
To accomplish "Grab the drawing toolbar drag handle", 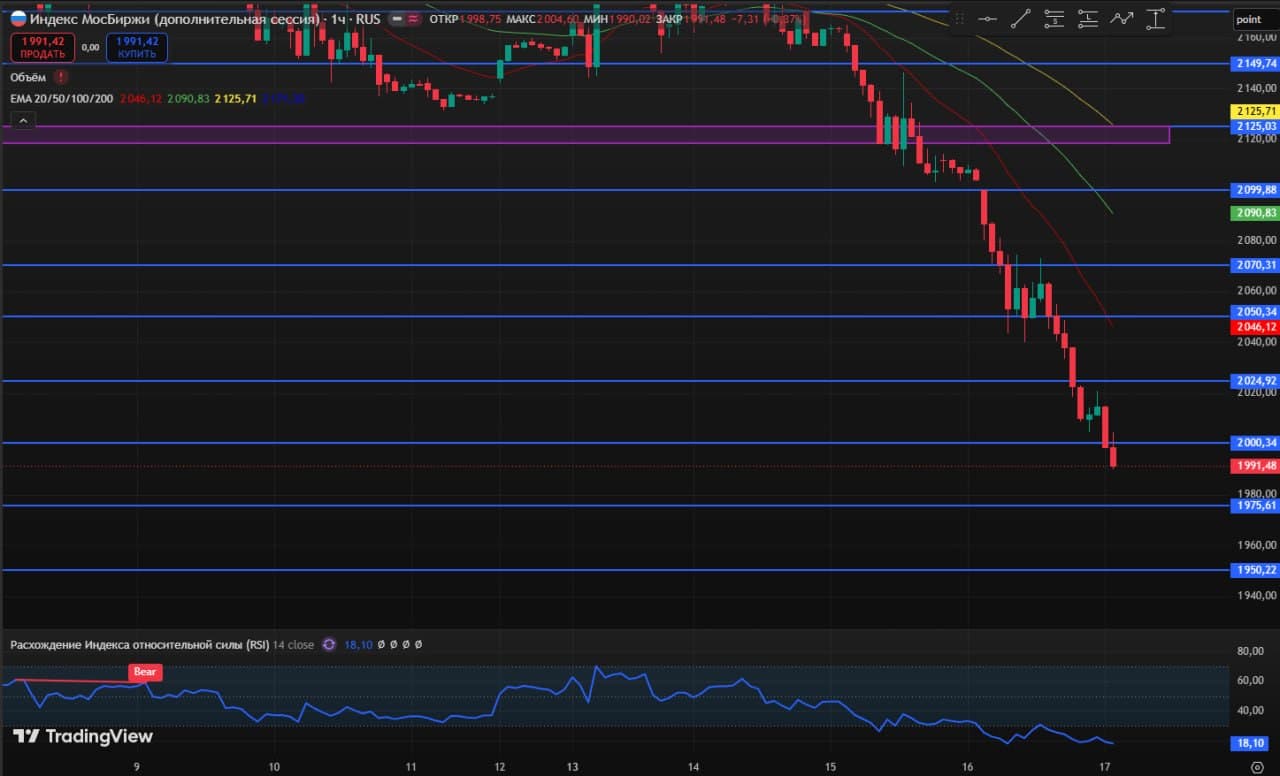I will [x=959, y=18].
